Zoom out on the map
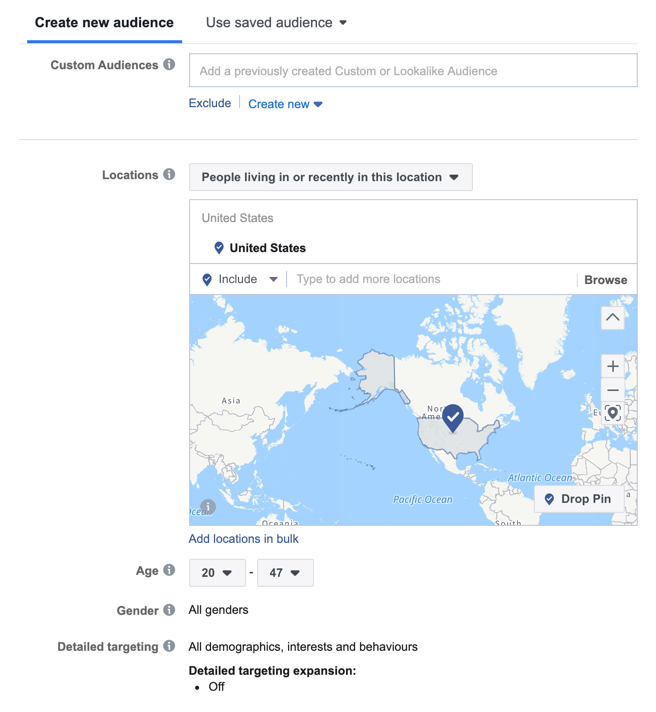Image resolution: width=656 pixels, height=712 pixels. (612, 390)
